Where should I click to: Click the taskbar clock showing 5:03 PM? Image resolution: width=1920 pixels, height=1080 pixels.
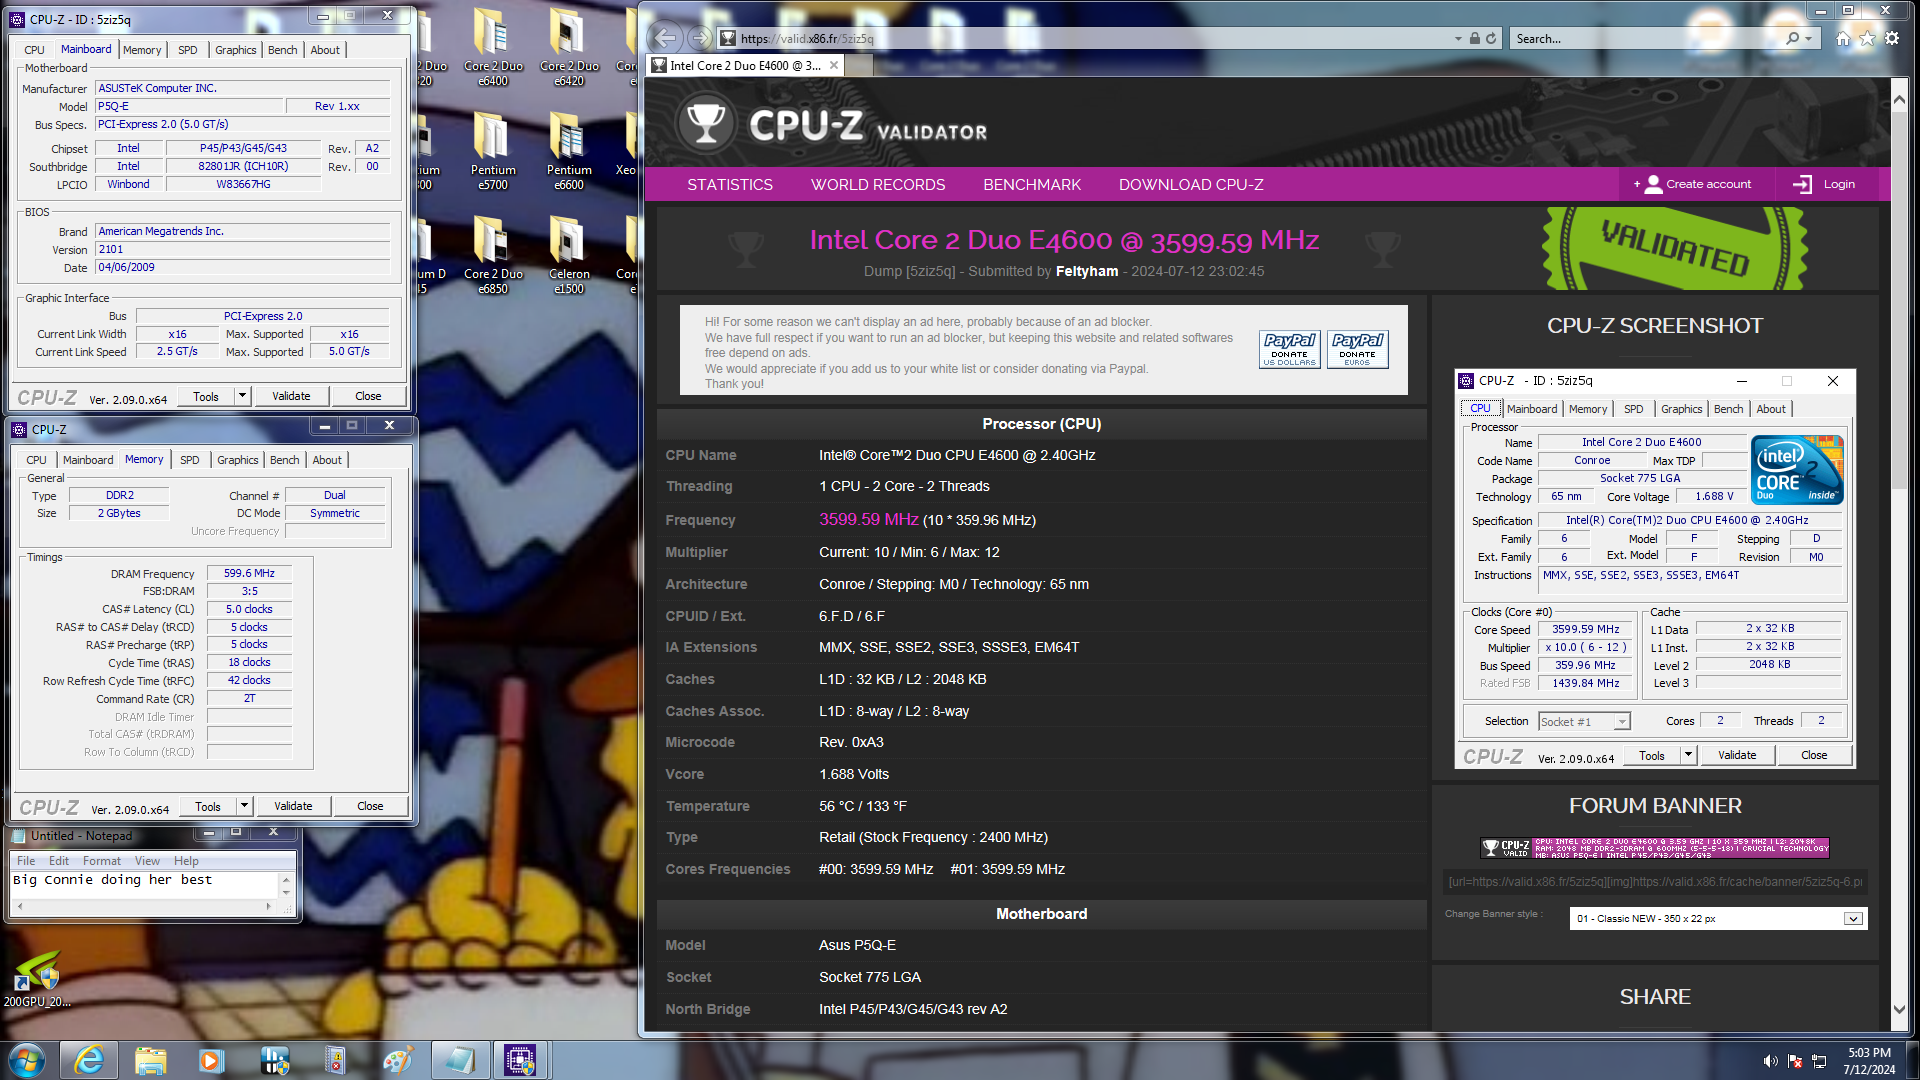[1869, 1061]
